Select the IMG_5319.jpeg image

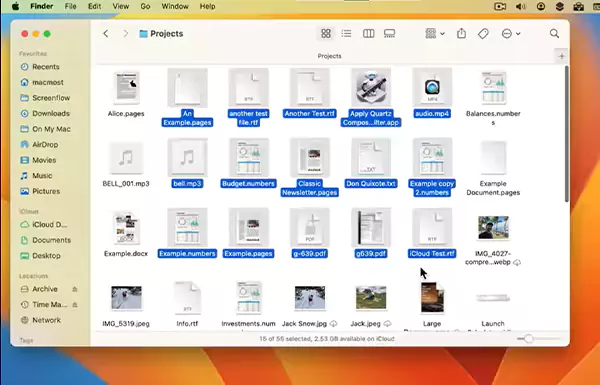[126, 306]
